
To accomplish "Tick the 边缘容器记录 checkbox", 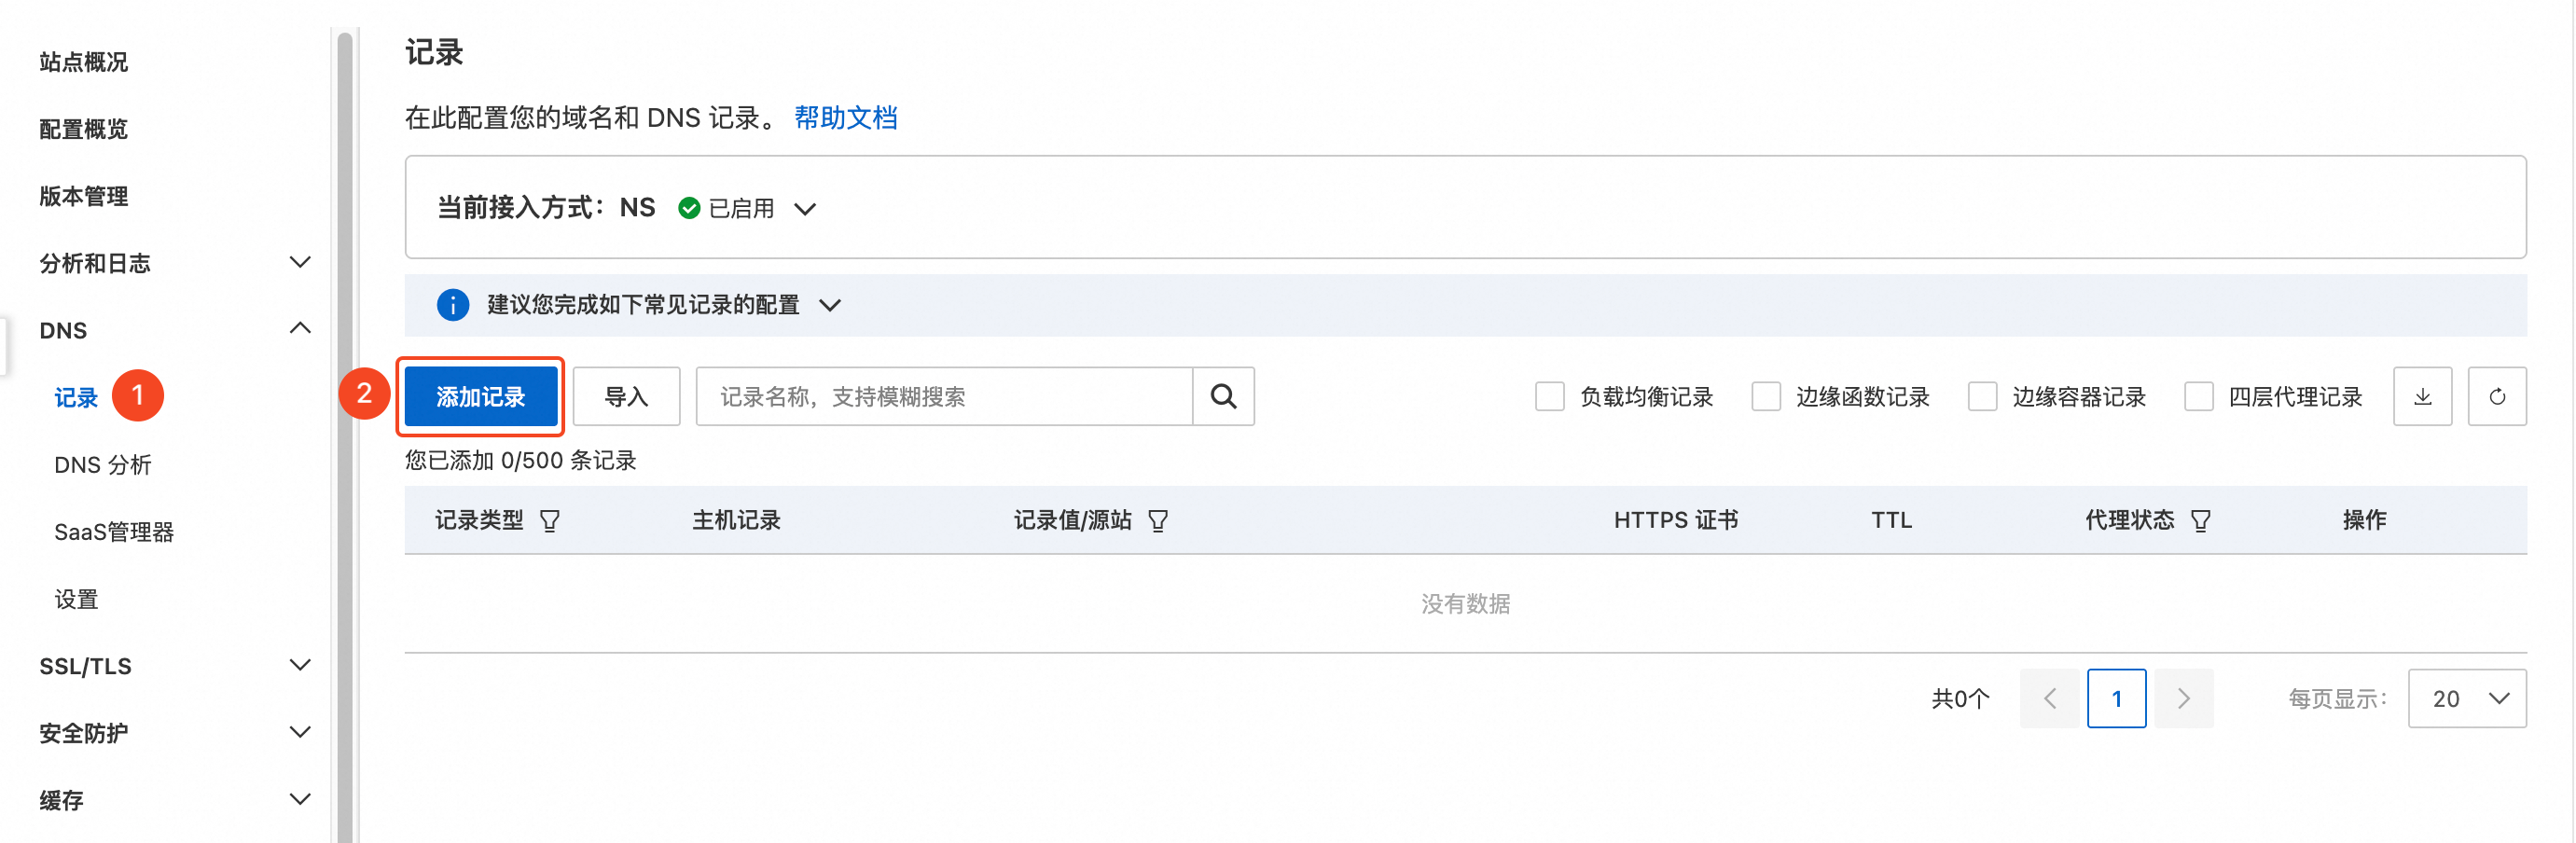I will pos(1982,396).
